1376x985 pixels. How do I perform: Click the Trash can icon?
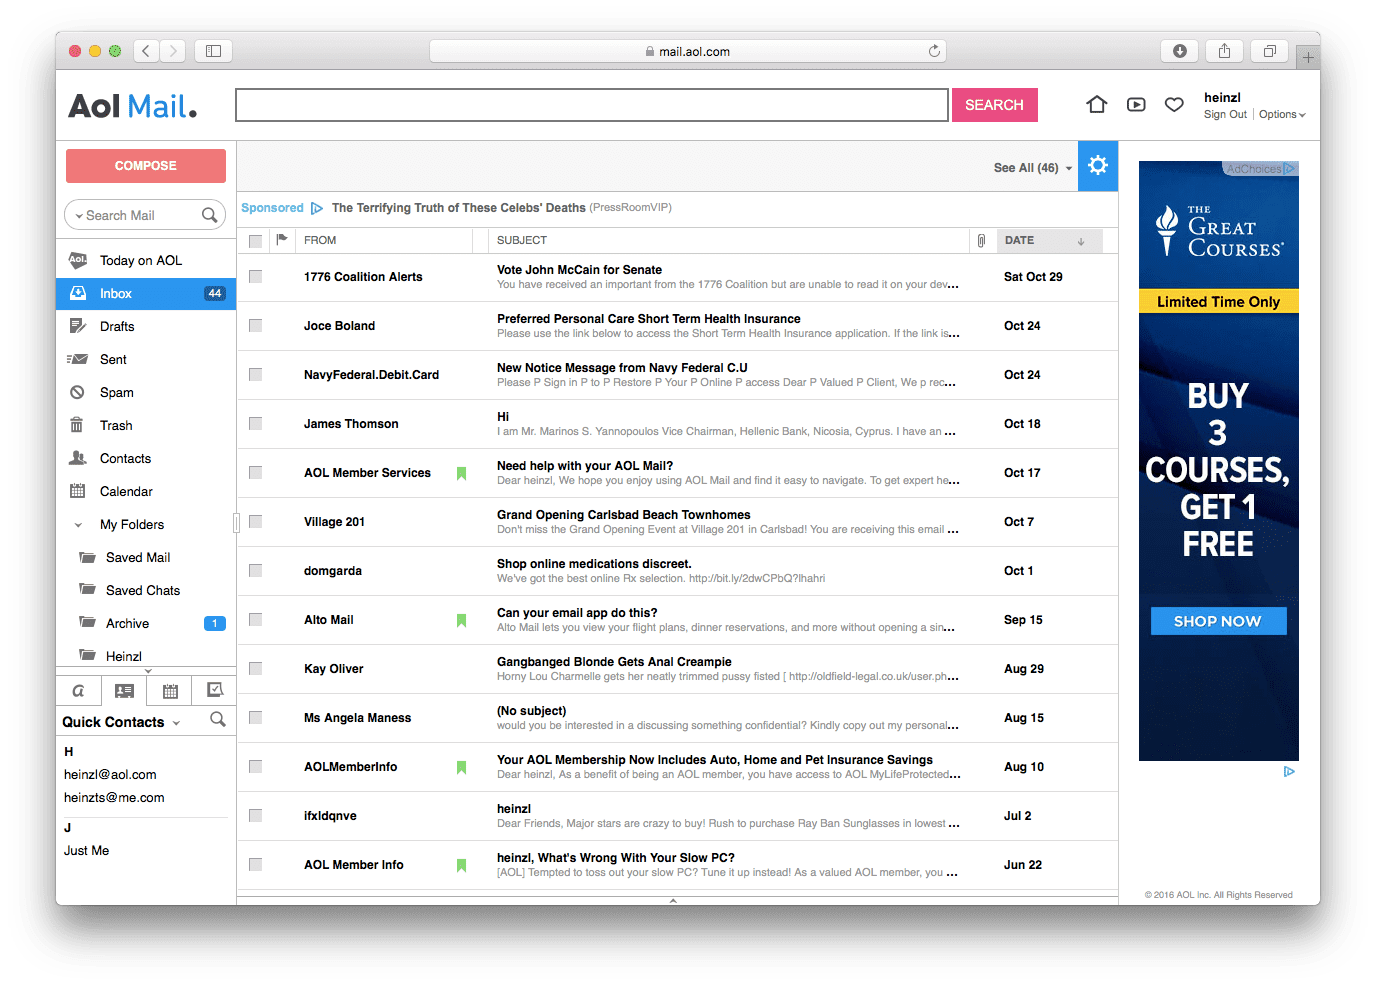pyautogui.click(x=77, y=425)
